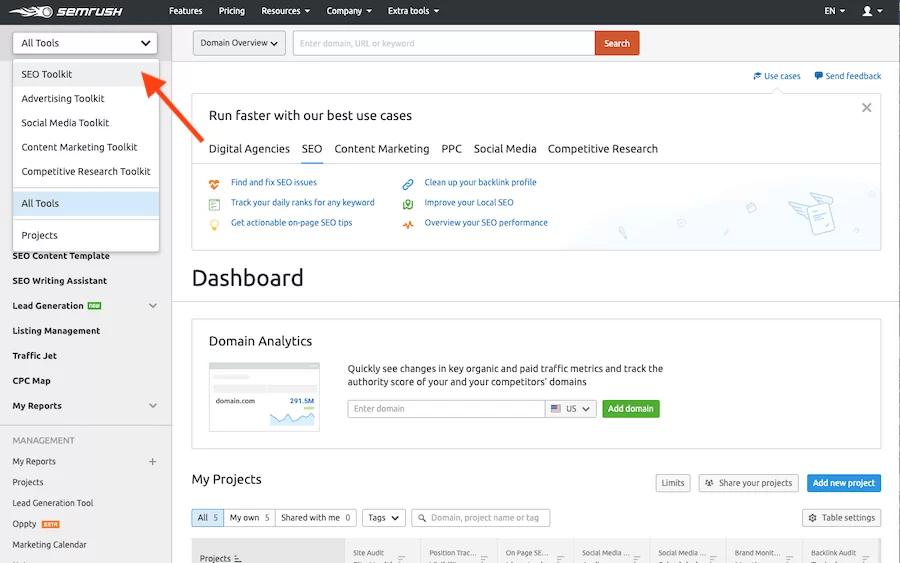
Task: Click the plus icon next to My Reports
Action: click(x=152, y=461)
